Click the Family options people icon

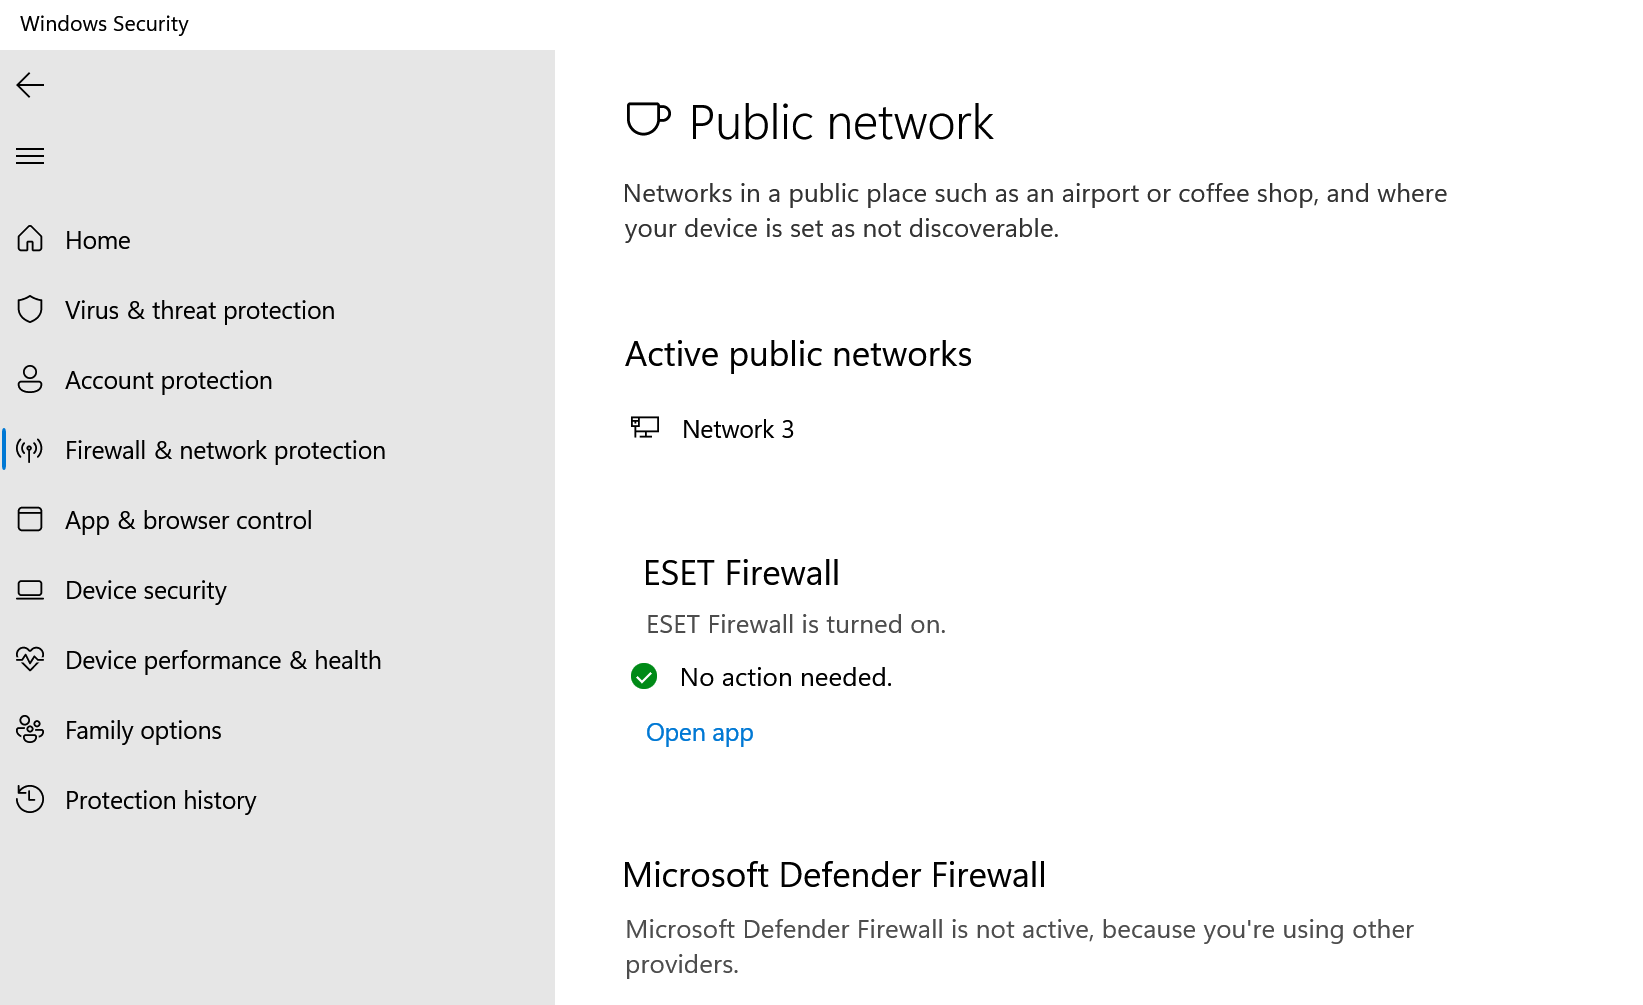(30, 730)
